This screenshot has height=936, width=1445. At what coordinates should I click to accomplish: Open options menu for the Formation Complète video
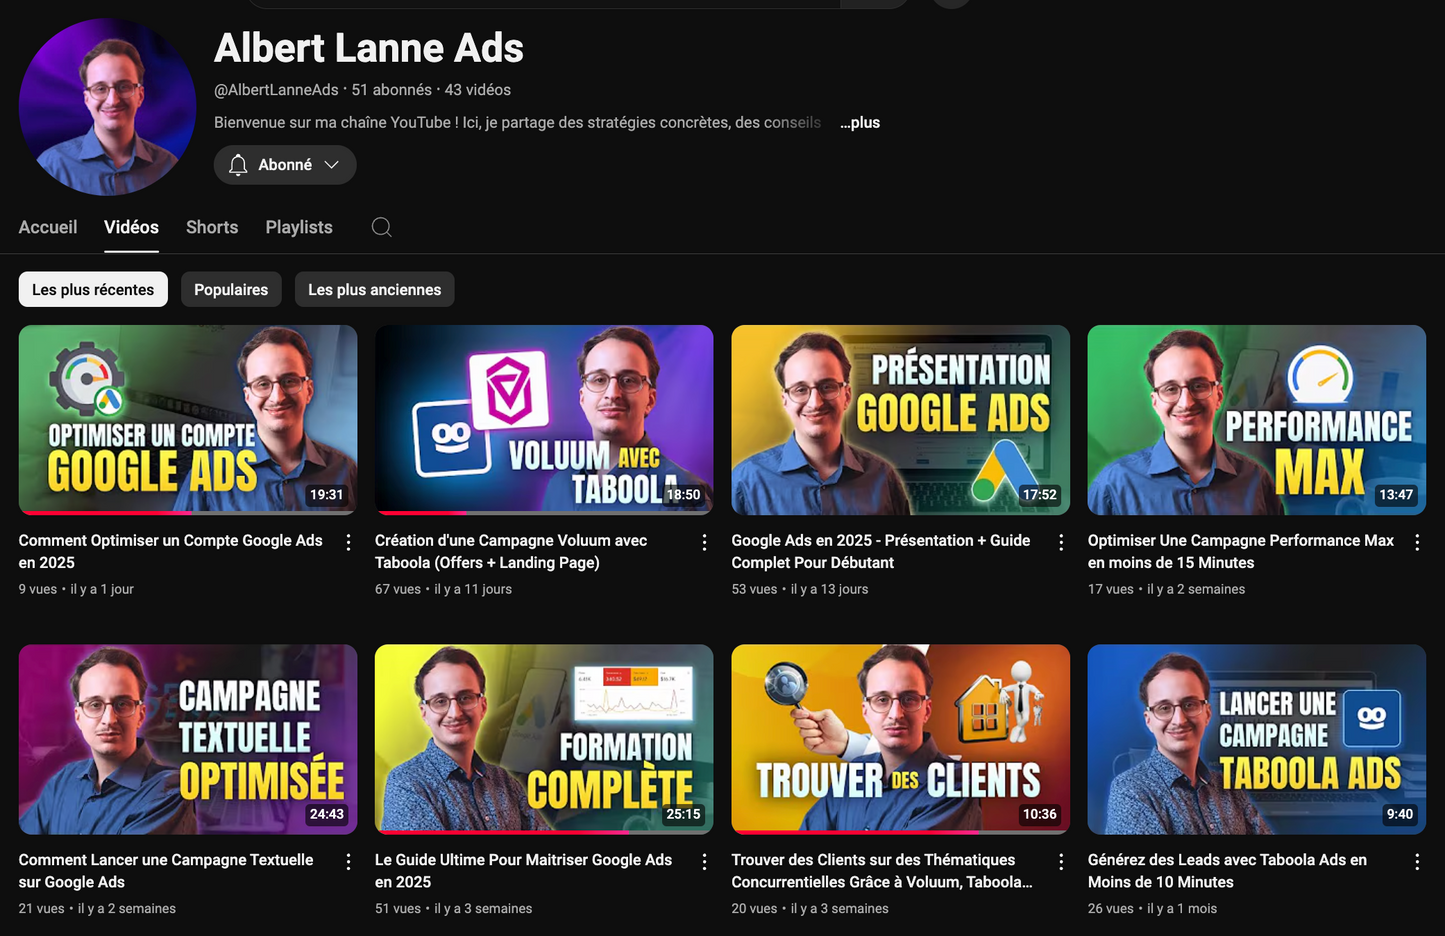pyautogui.click(x=704, y=860)
